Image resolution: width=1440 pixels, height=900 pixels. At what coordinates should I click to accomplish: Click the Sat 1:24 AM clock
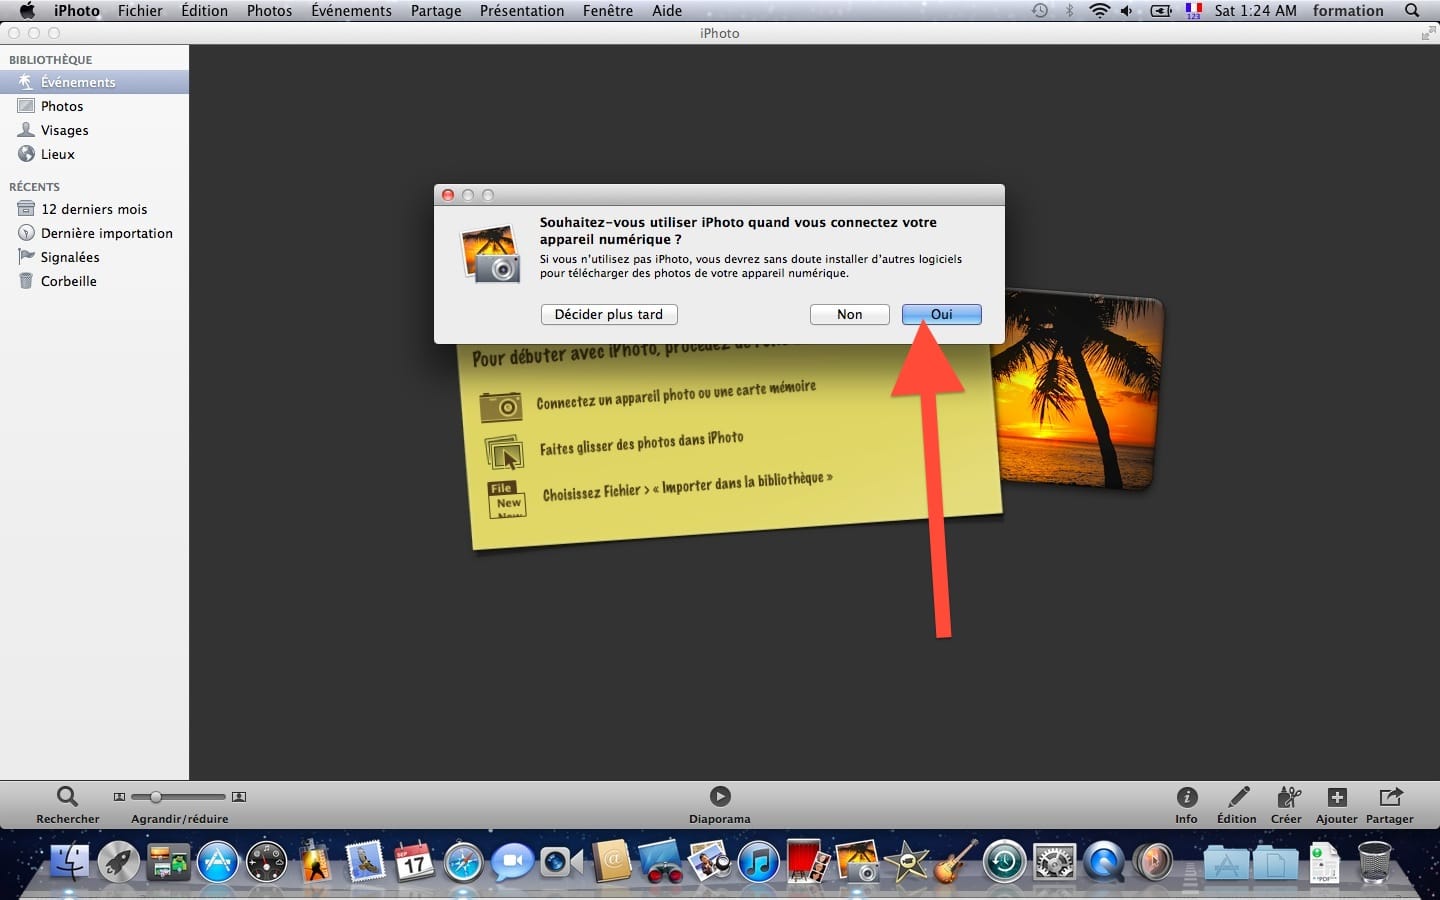pyautogui.click(x=1256, y=11)
